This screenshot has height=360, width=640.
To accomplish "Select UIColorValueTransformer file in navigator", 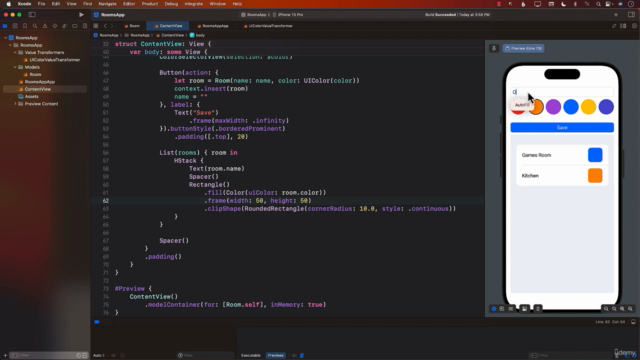I will pos(52,60).
